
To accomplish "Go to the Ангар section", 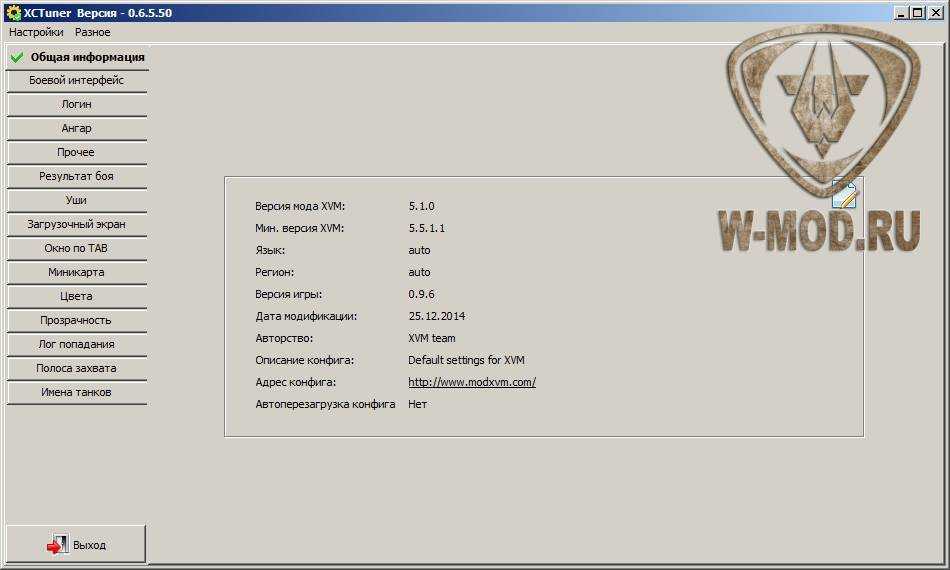I will [x=77, y=128].
